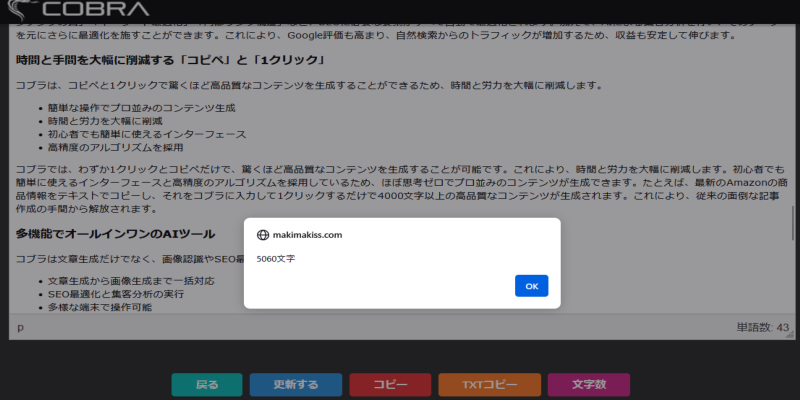The width and height of the screenshot is (800, 400).
Task: Click the COBRA snake logo icon
Action: click(x=20, y=9)
